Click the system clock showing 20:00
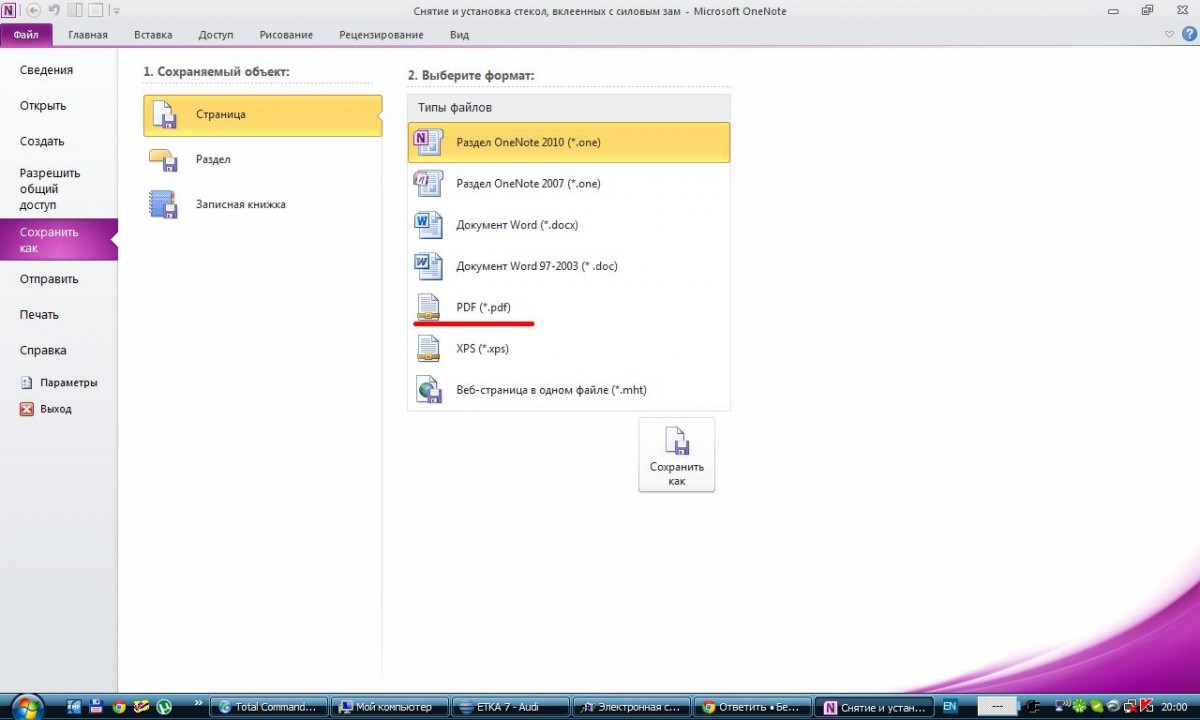The height and width of the screenshot is (720, 1200). pos(1175,706)
